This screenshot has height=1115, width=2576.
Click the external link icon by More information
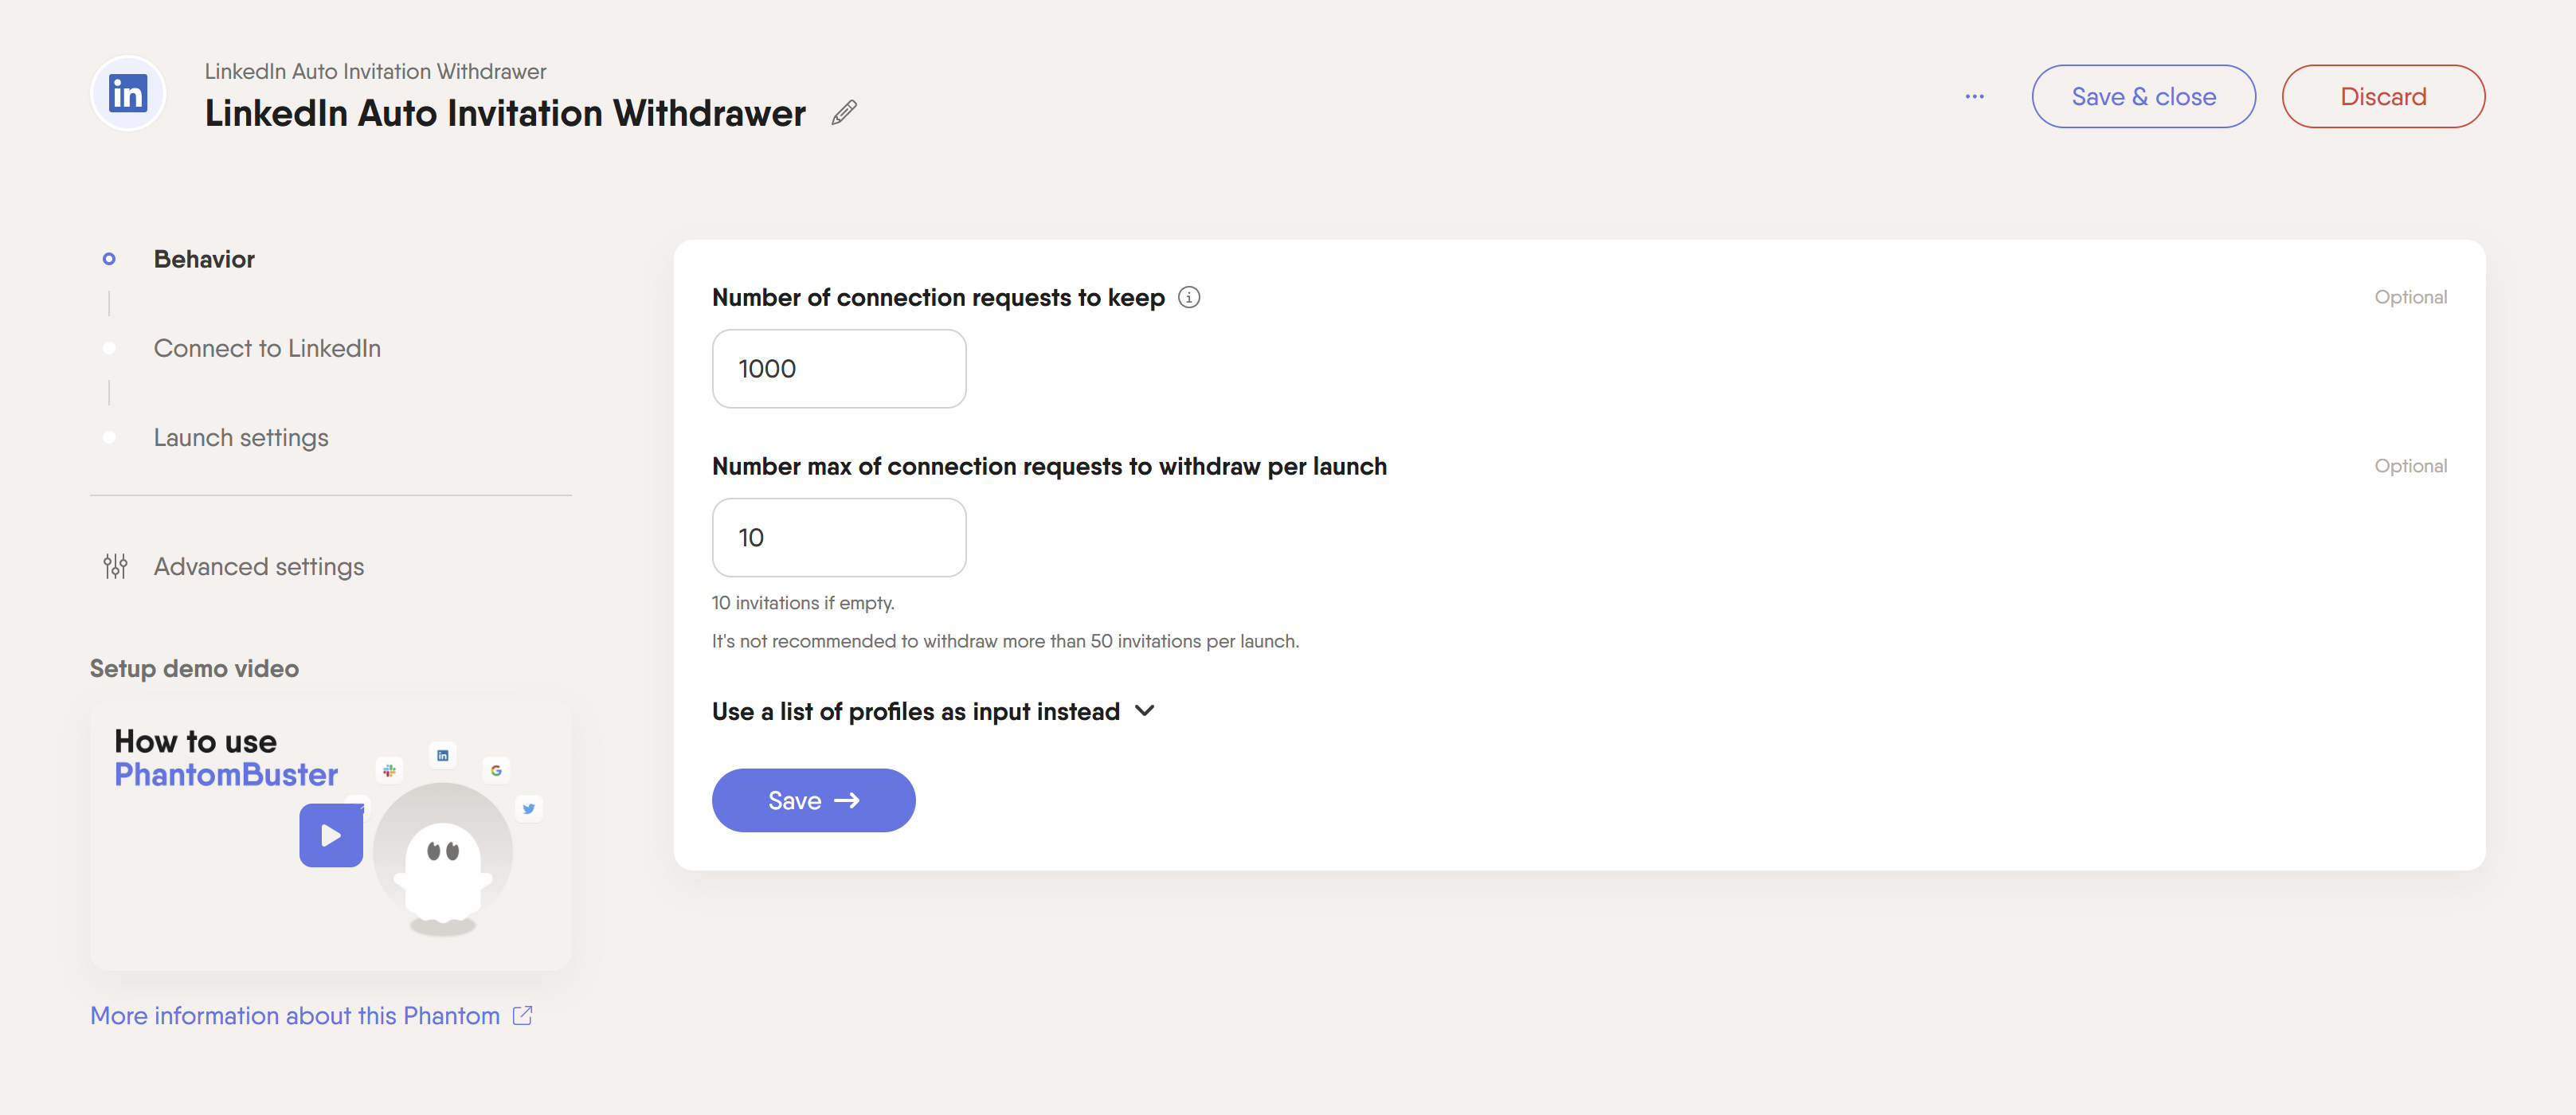522,1015
